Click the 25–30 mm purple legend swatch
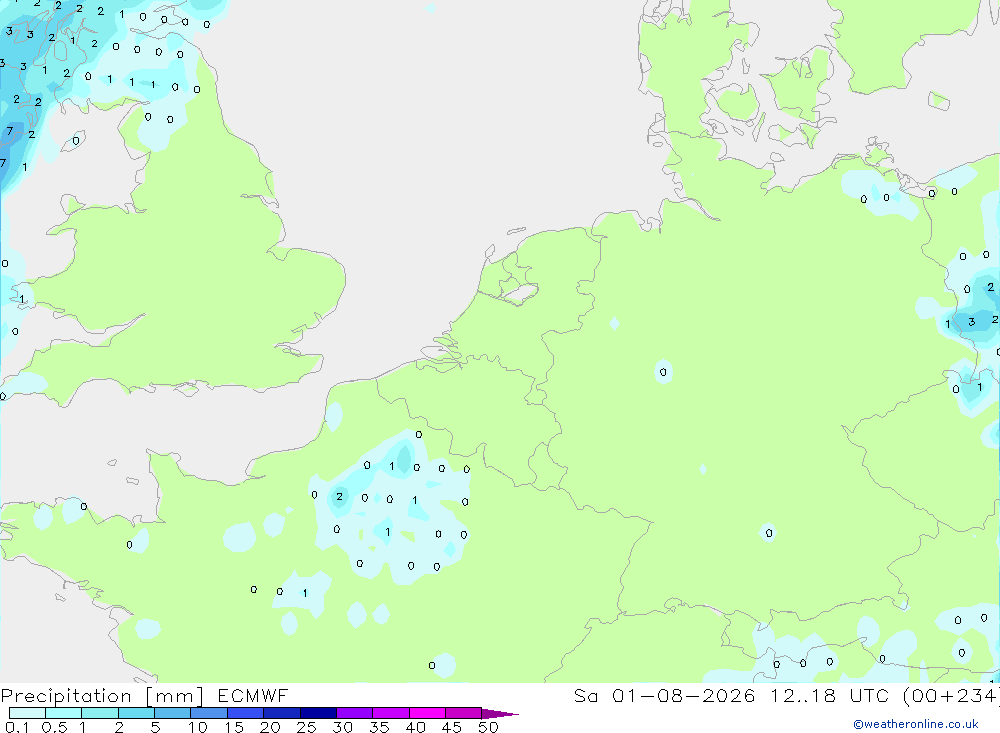The height and width of the screenshot is (733, 1000). click(318, 713)
